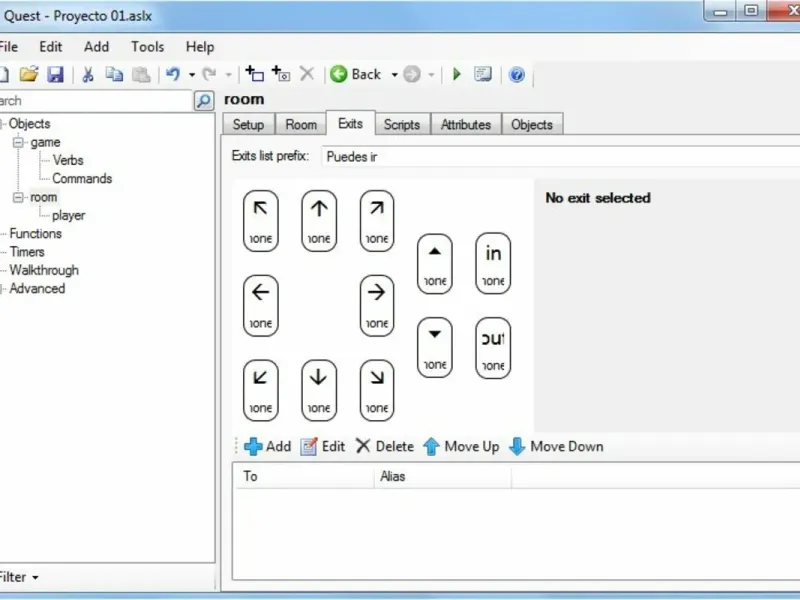Image resolution: width=800 pixels, height=600 pixels.
Task: Open the undo history dropdown arrow
Action: (x=192, y=75)
